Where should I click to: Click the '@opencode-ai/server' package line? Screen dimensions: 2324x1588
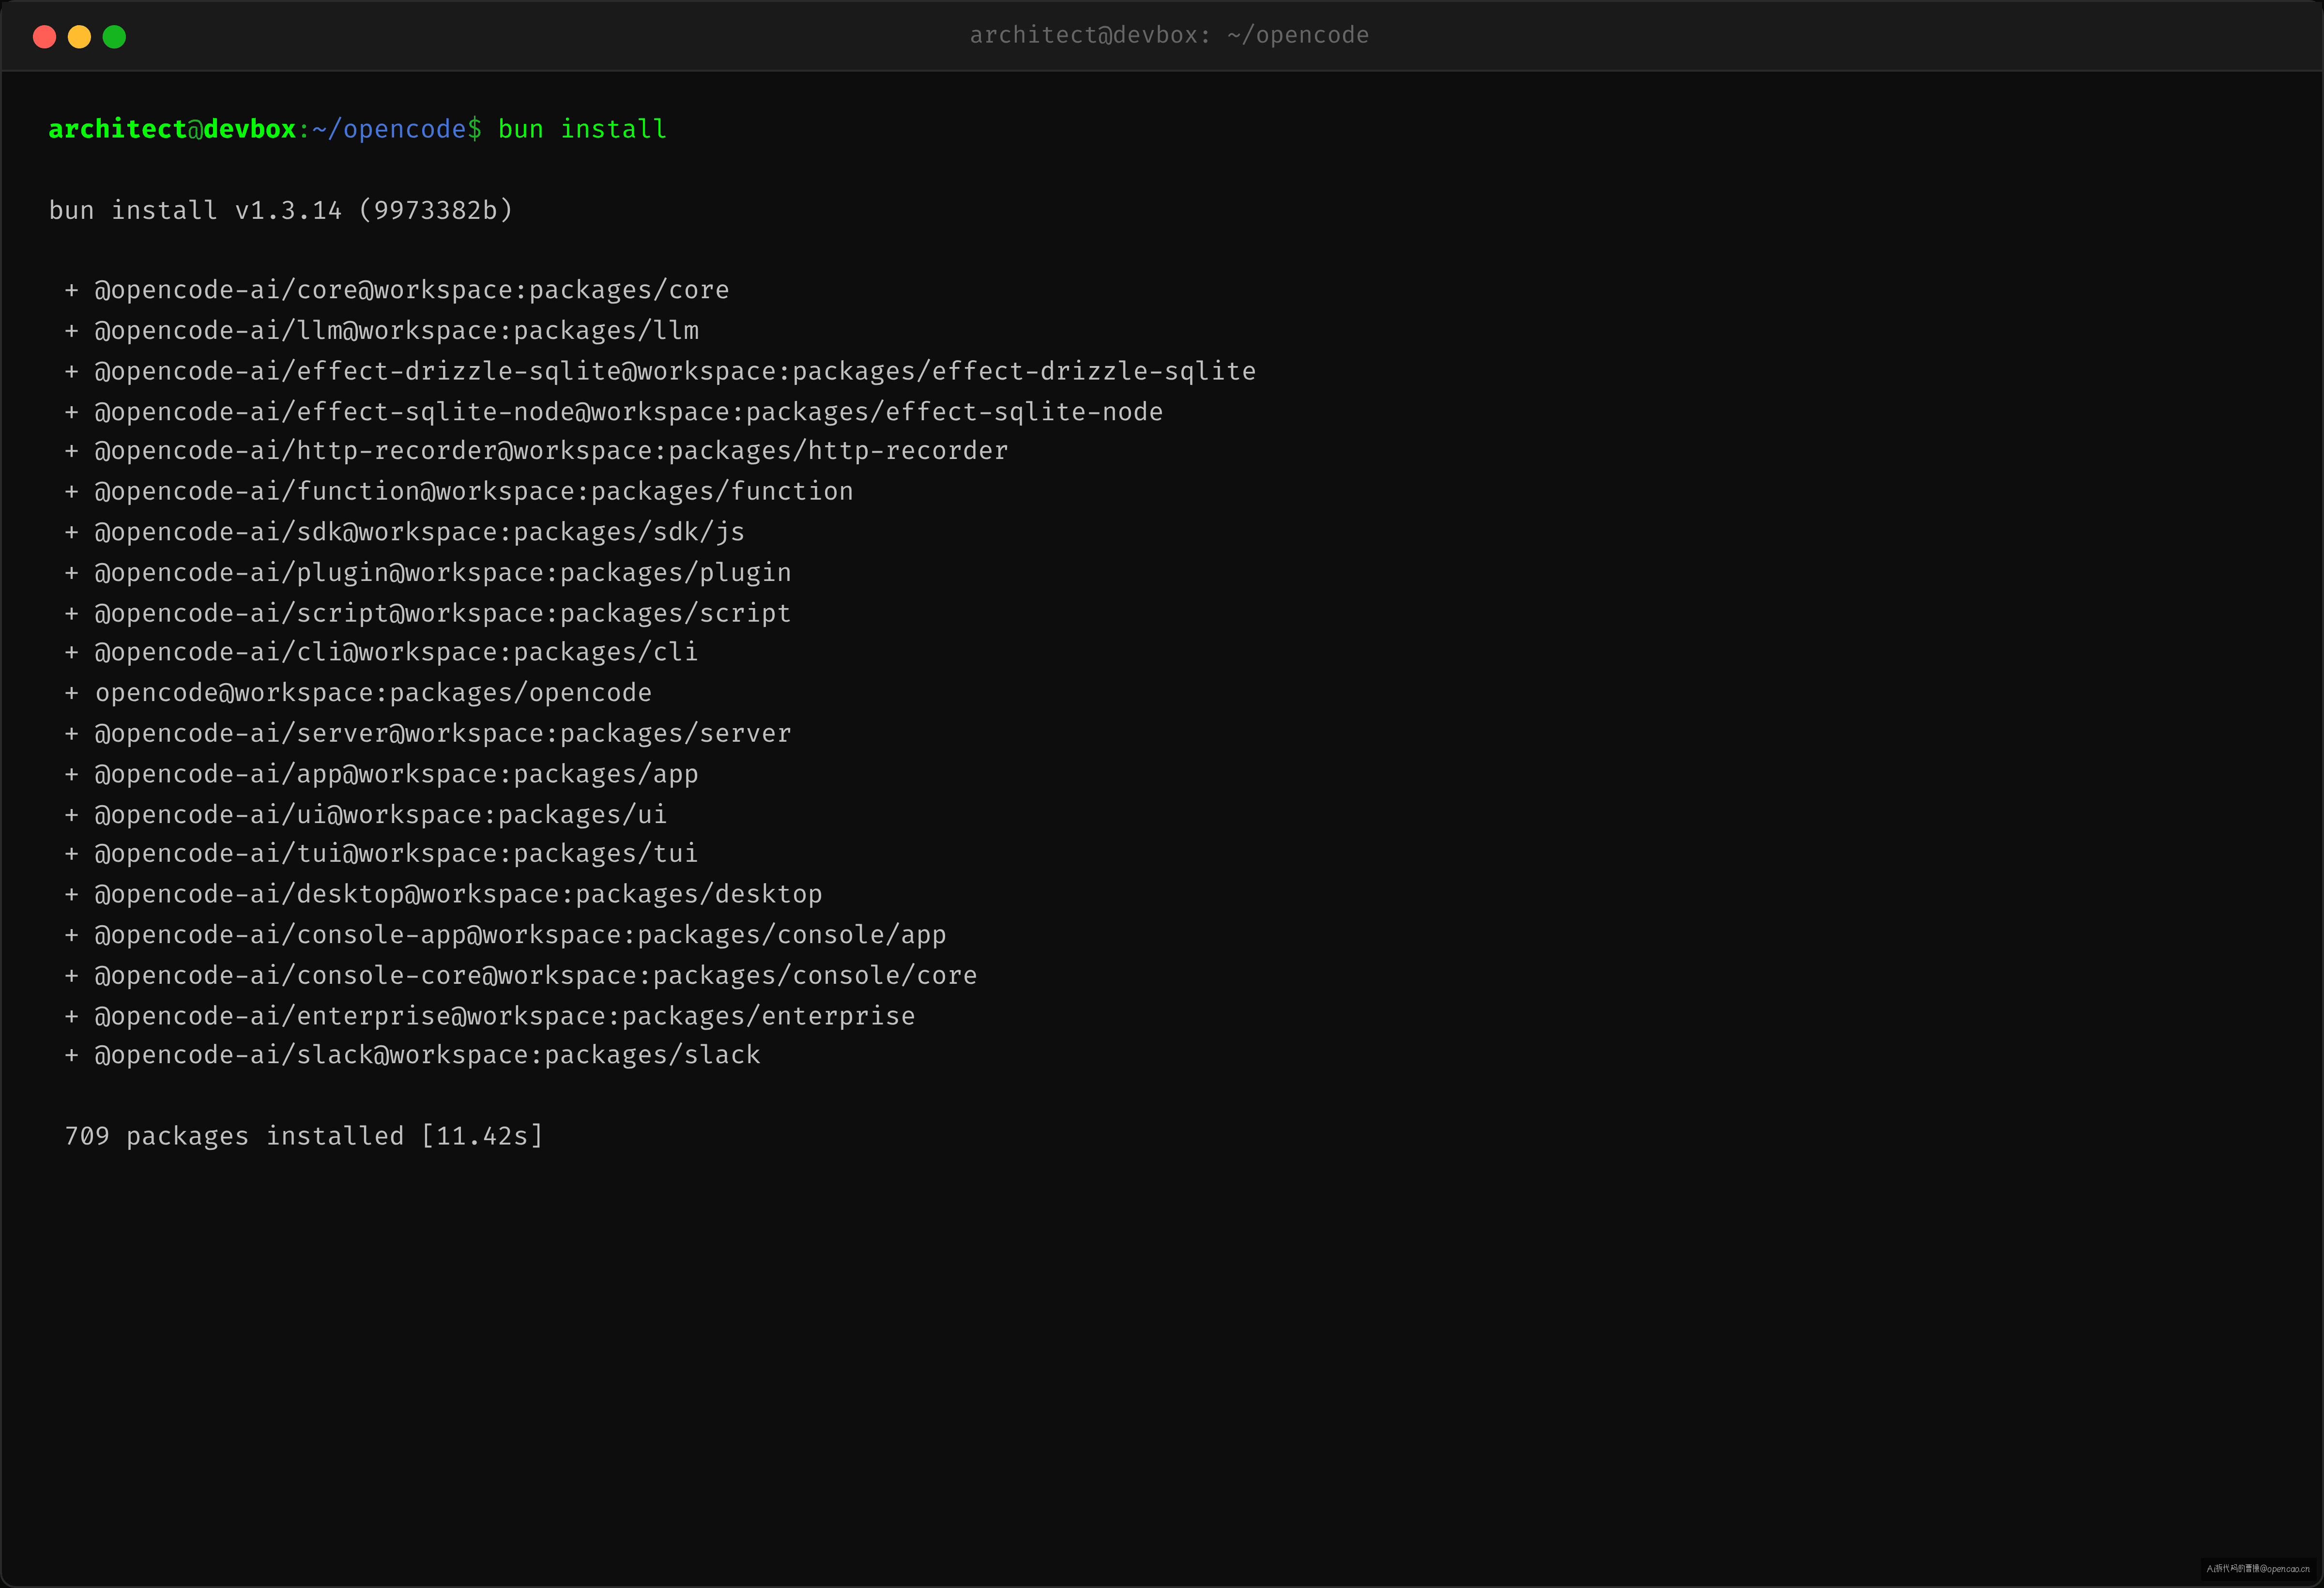(428, 734)
